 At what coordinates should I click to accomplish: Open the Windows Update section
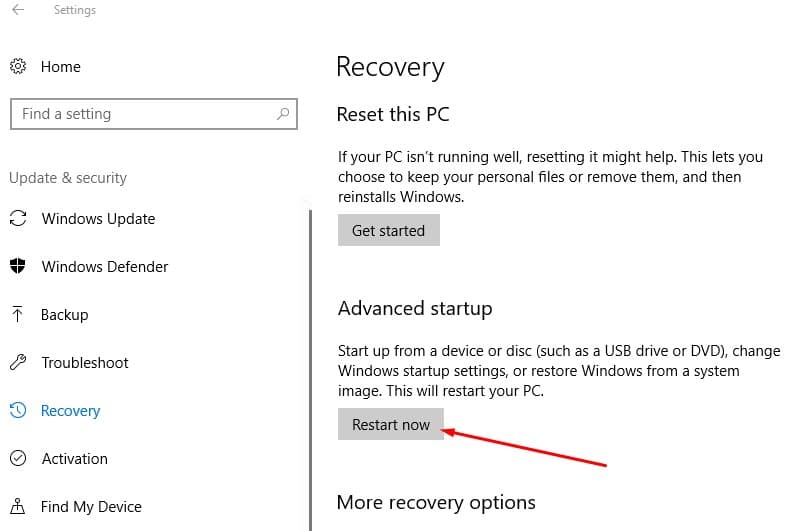(x=98, y=219)
